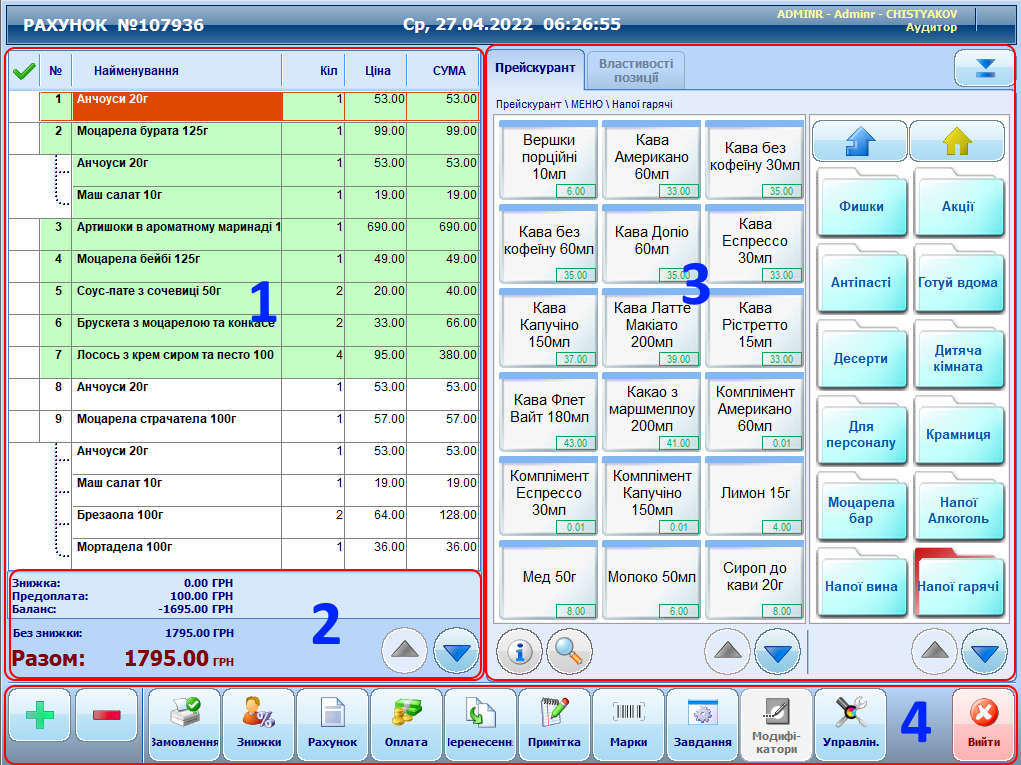The image size is (1021, 765).
Task: Click the green plus add quantity button
Action: [40, 714]
